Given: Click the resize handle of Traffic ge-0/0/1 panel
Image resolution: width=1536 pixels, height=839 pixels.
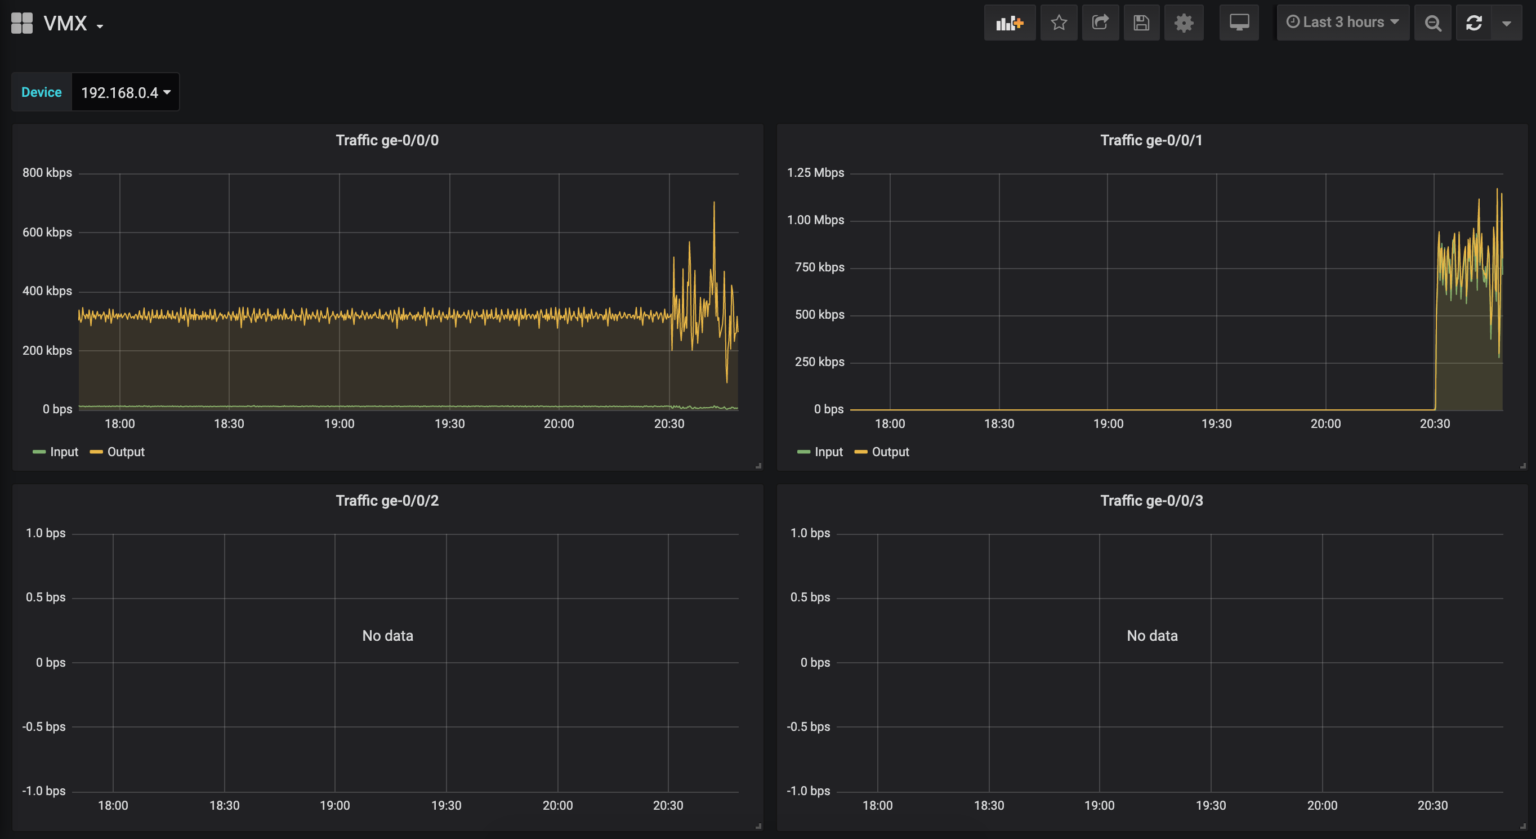Looking at the screenshot, I should pos(1522,464).
